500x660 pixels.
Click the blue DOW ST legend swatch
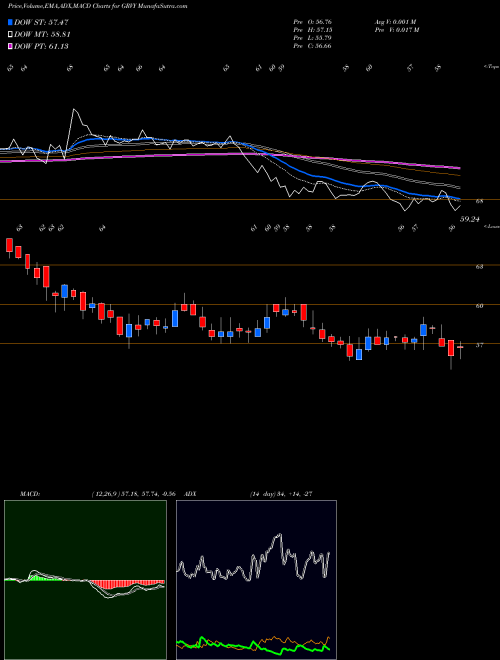[11, 22]
